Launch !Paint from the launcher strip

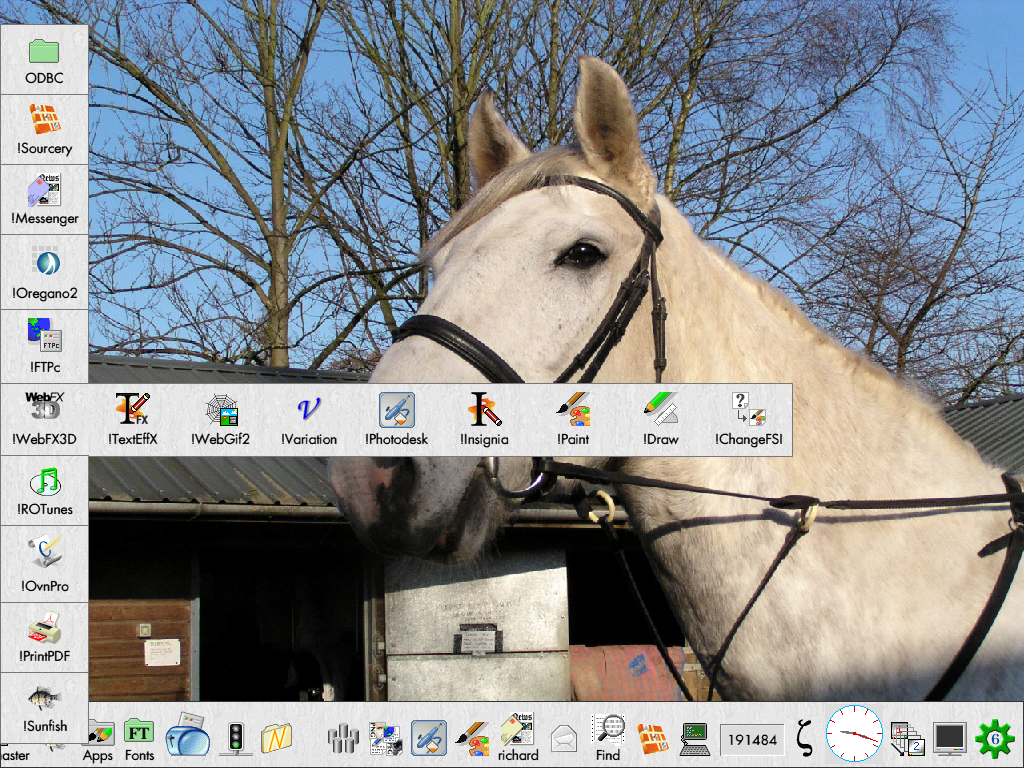pyautogui.click(x=573, y=419)
